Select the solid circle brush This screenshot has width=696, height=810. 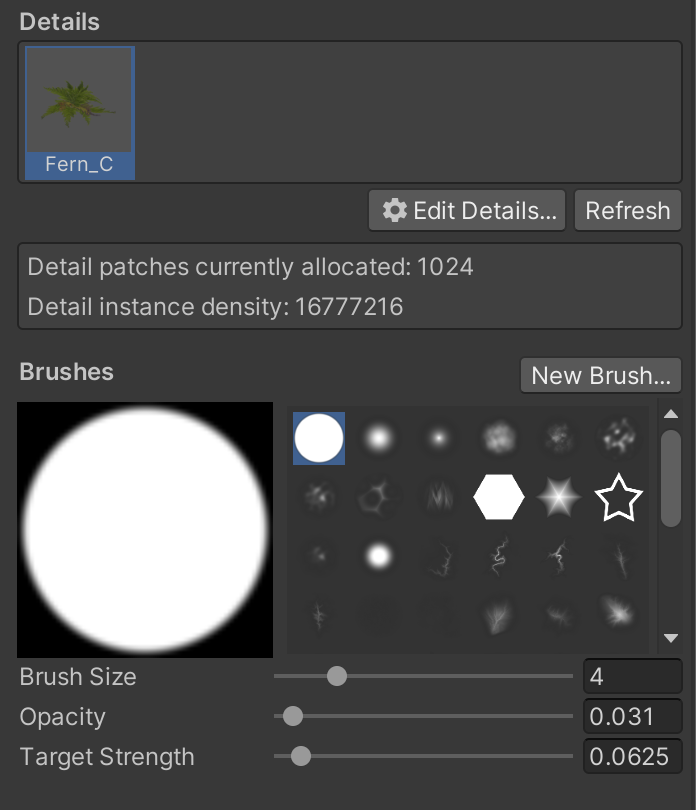click(319, 439)
